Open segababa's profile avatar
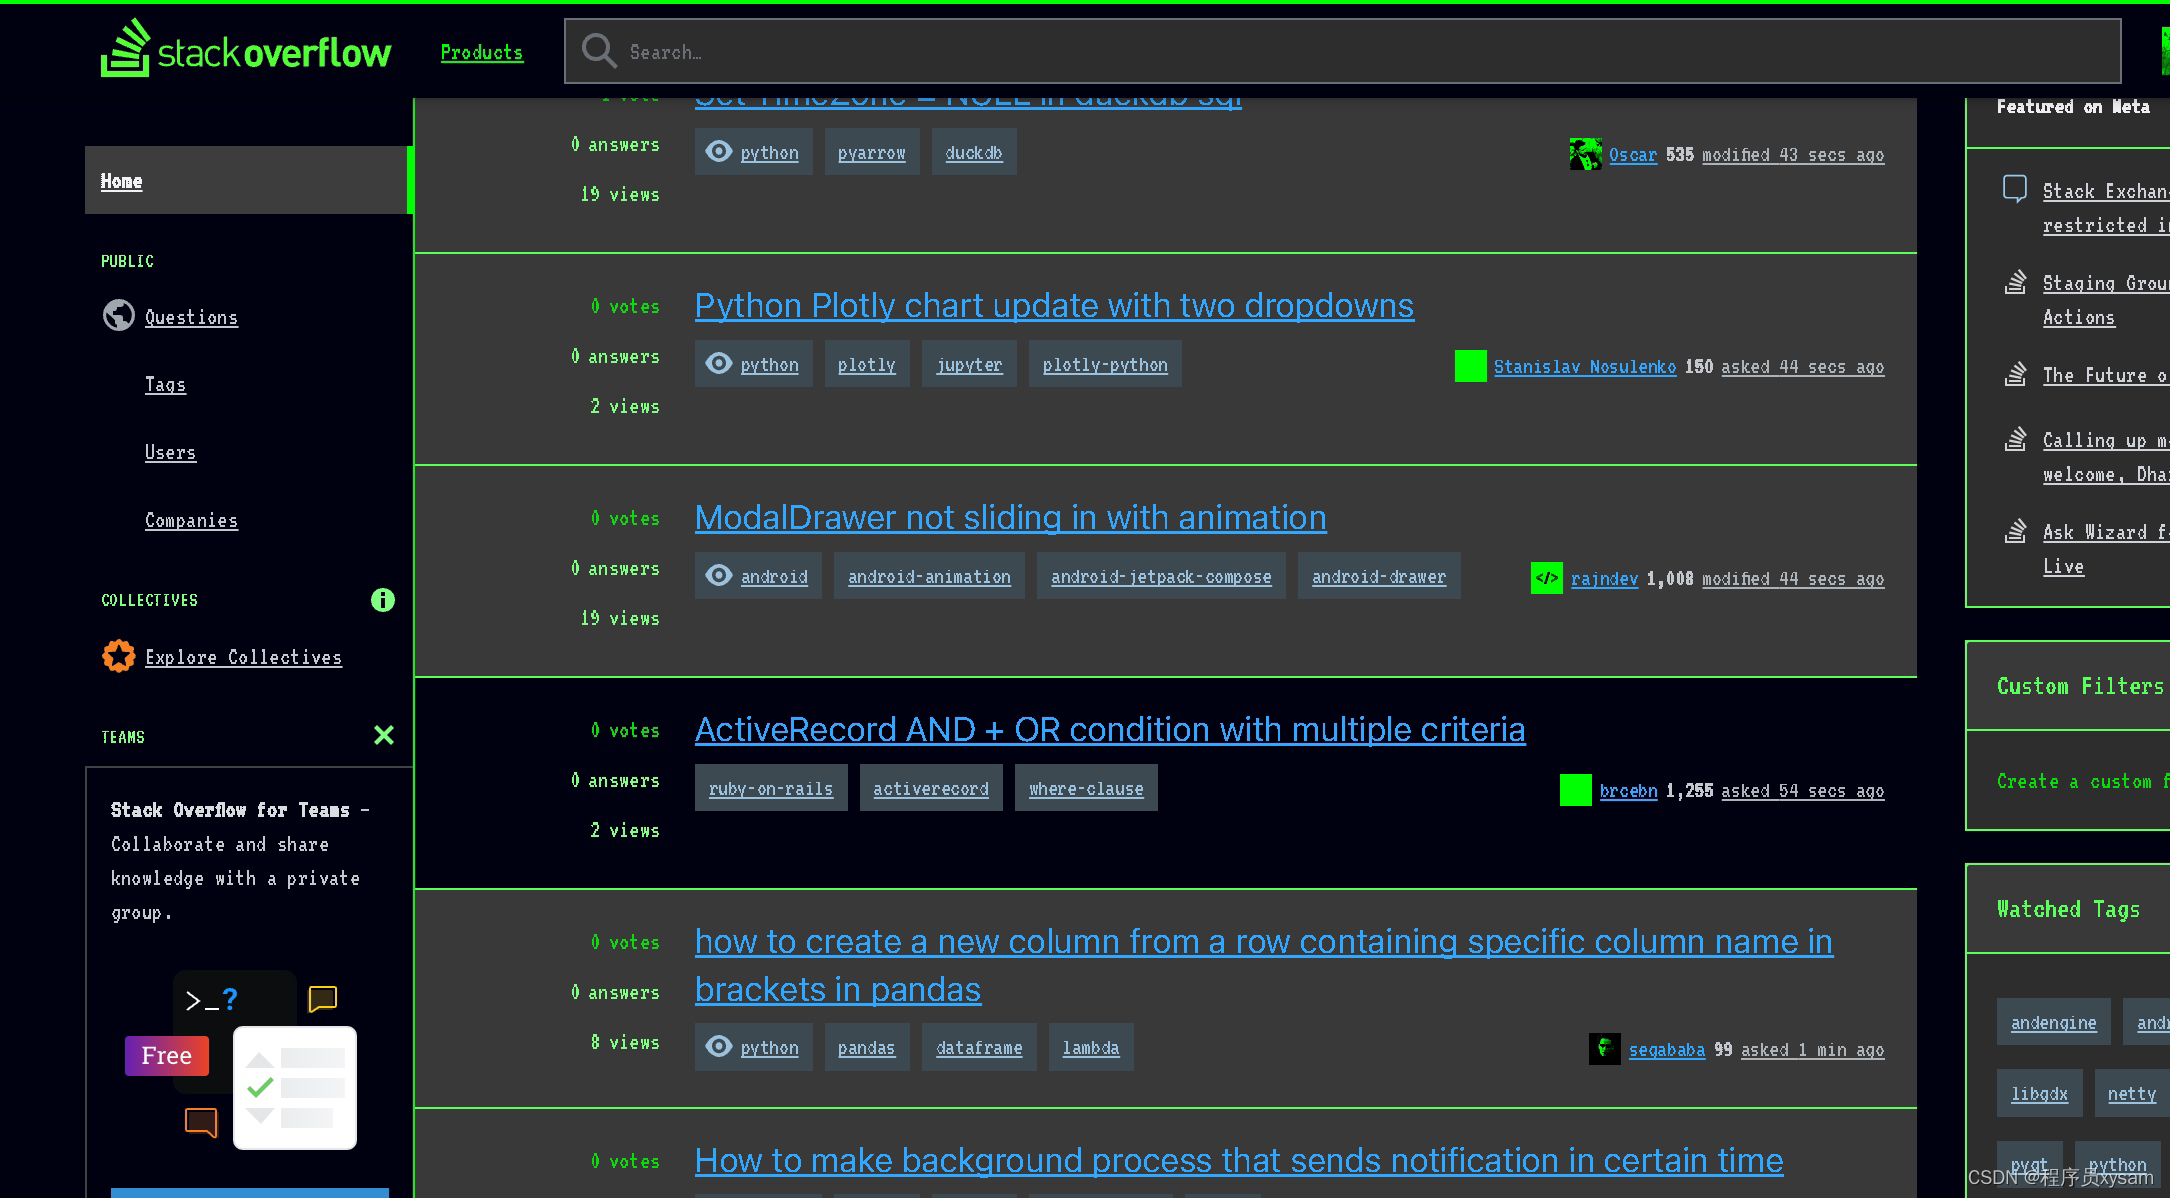The width and height of the screenshot is (2170, 1198). point(1604,1049)
